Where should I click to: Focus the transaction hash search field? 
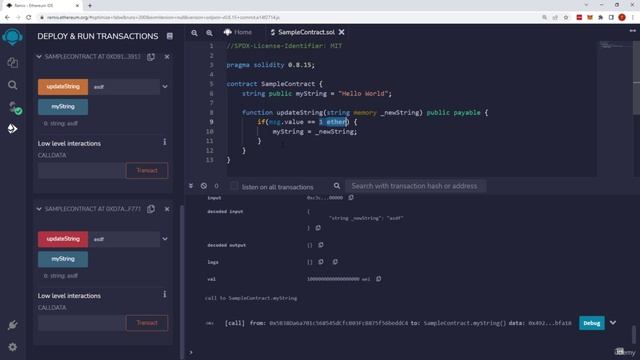coord(416,186)
